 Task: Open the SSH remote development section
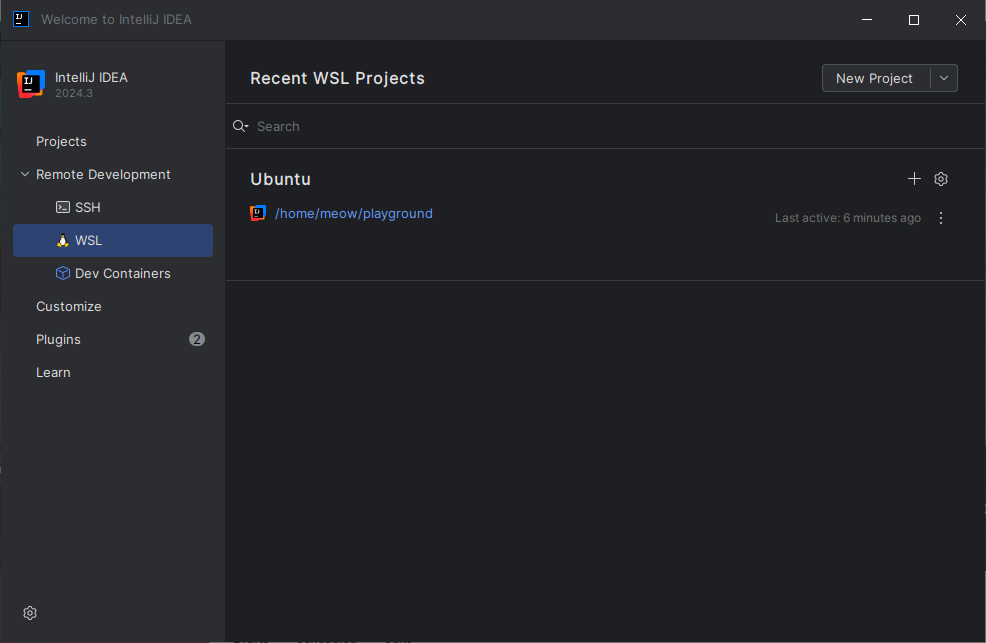tap(89, 207)
